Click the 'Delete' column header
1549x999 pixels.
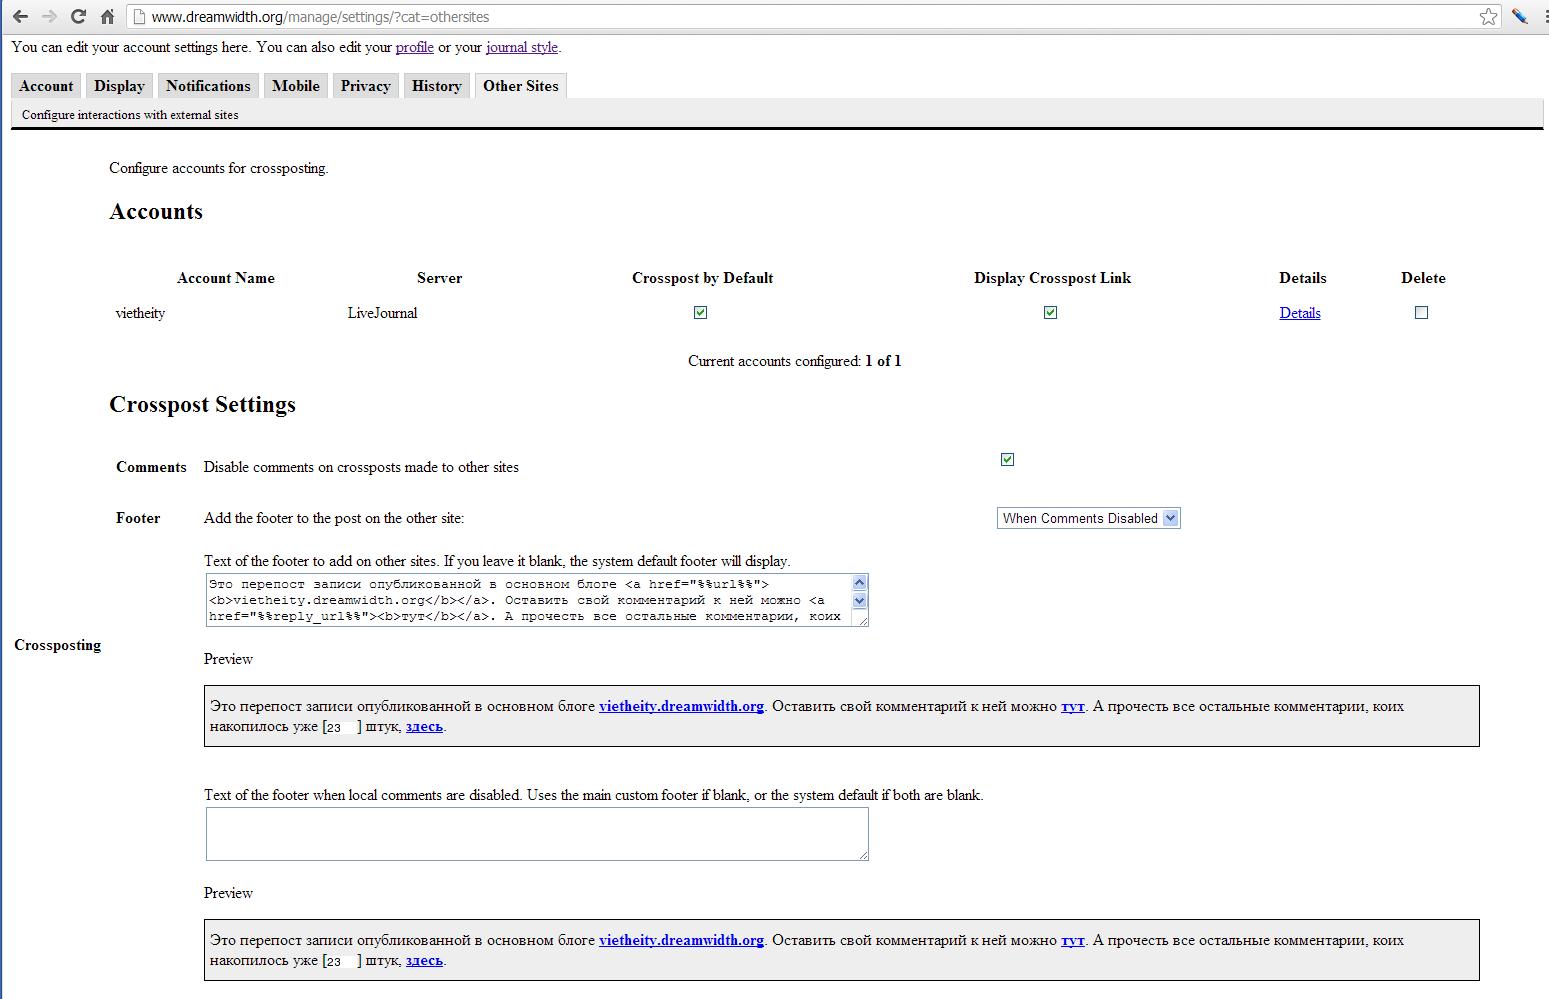coord(1423,278)
